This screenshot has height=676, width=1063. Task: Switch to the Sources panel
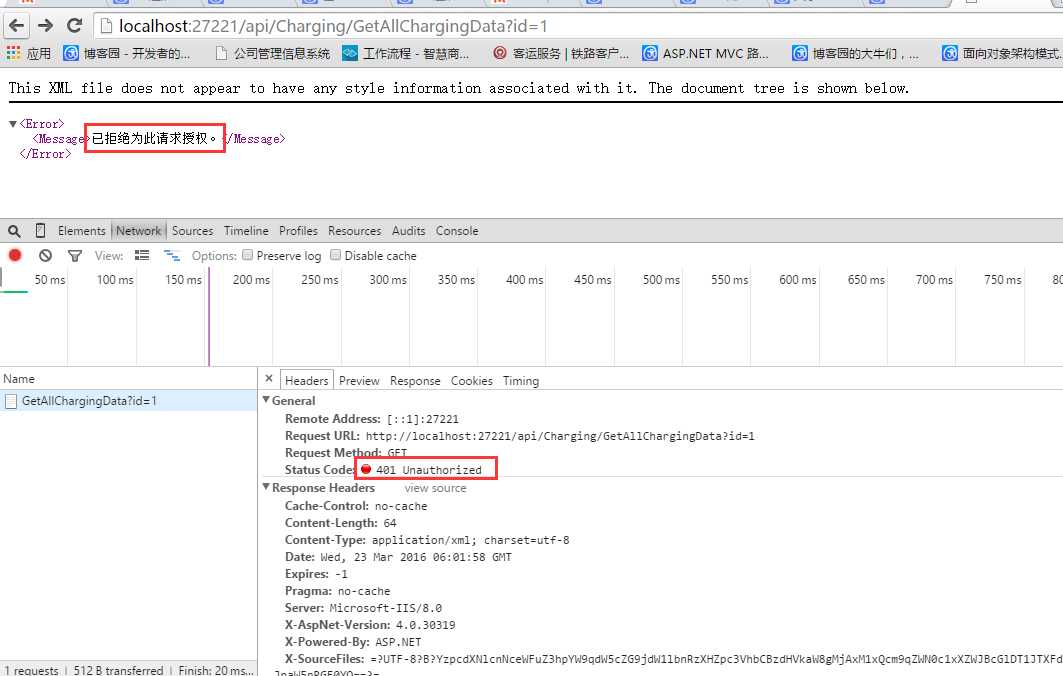click(x=193, y=231)
